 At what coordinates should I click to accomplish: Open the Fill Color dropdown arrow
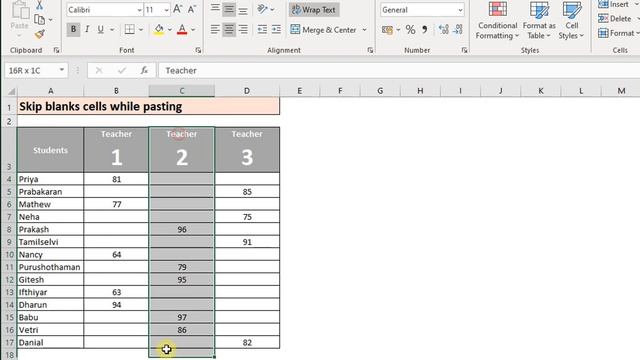point(169,30)
